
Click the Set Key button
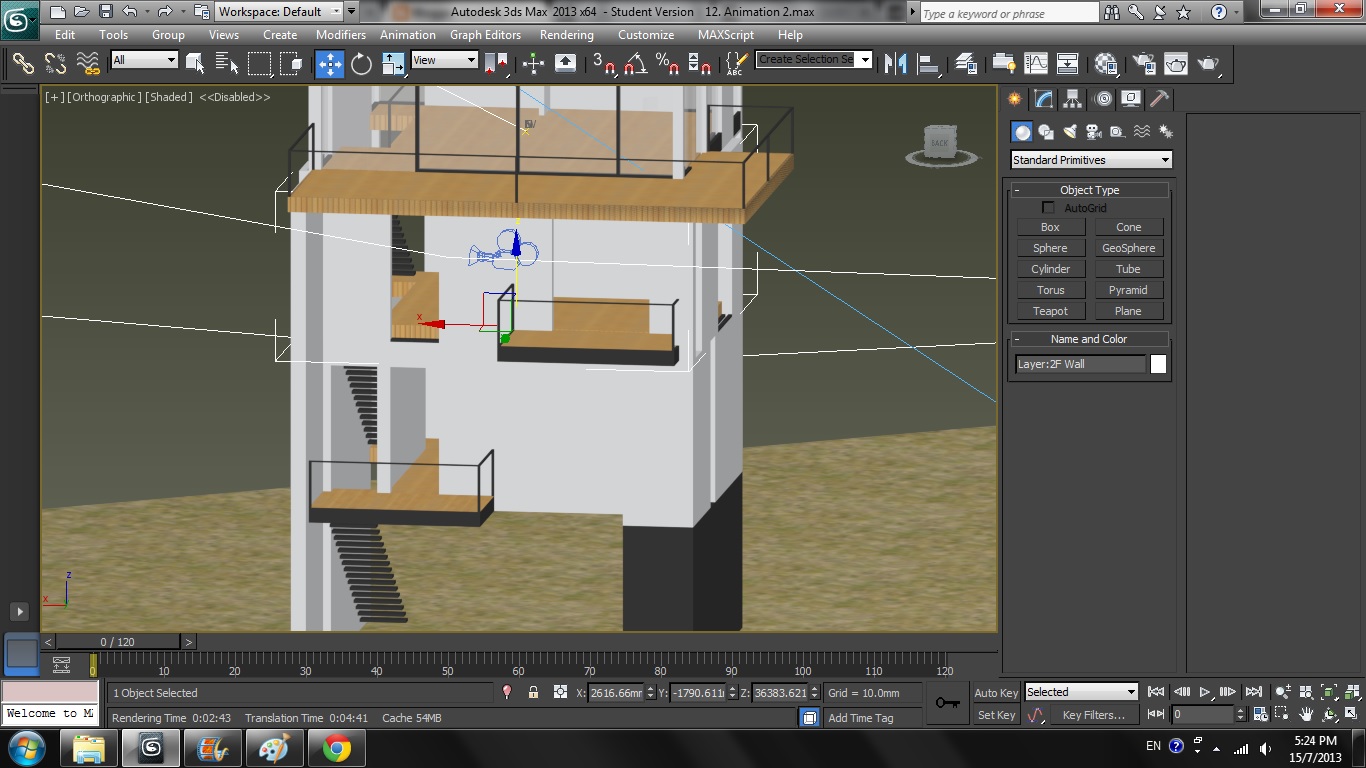pyautogui.click(x=996, y=715)
